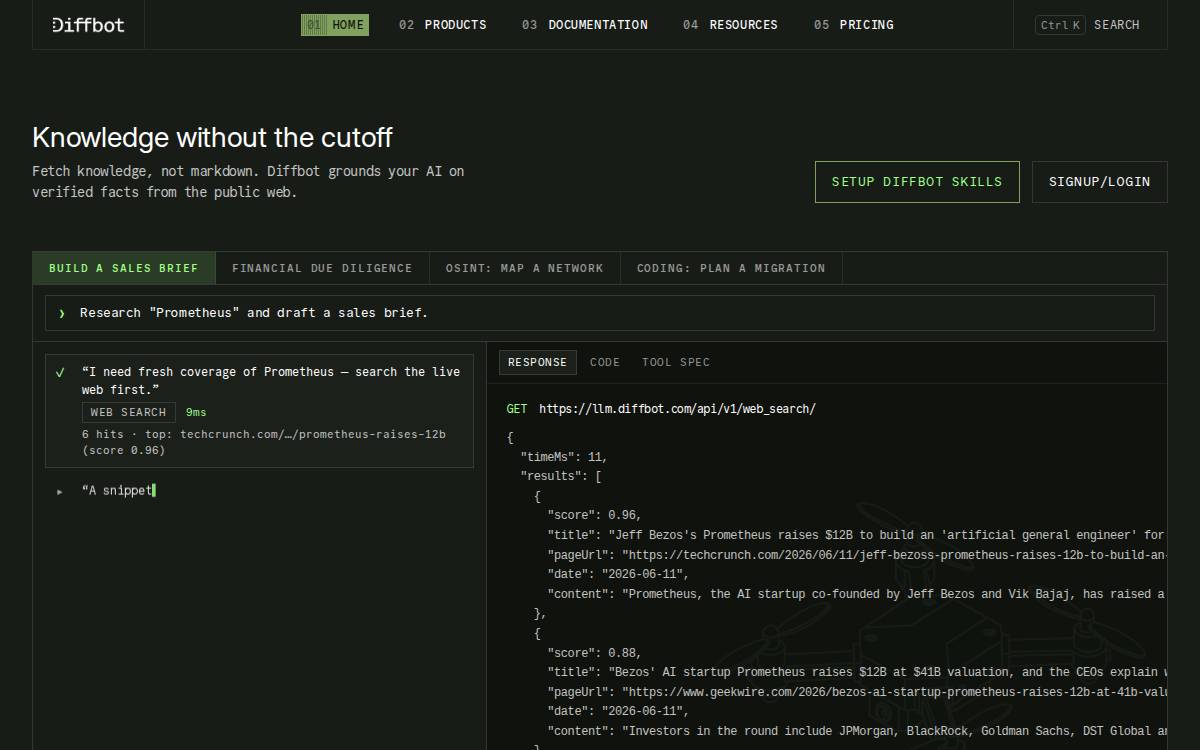Viewport: 1200px width, 750px height.
Task: Select the Build a Sales Brief tab
Action: pos(124,268)
